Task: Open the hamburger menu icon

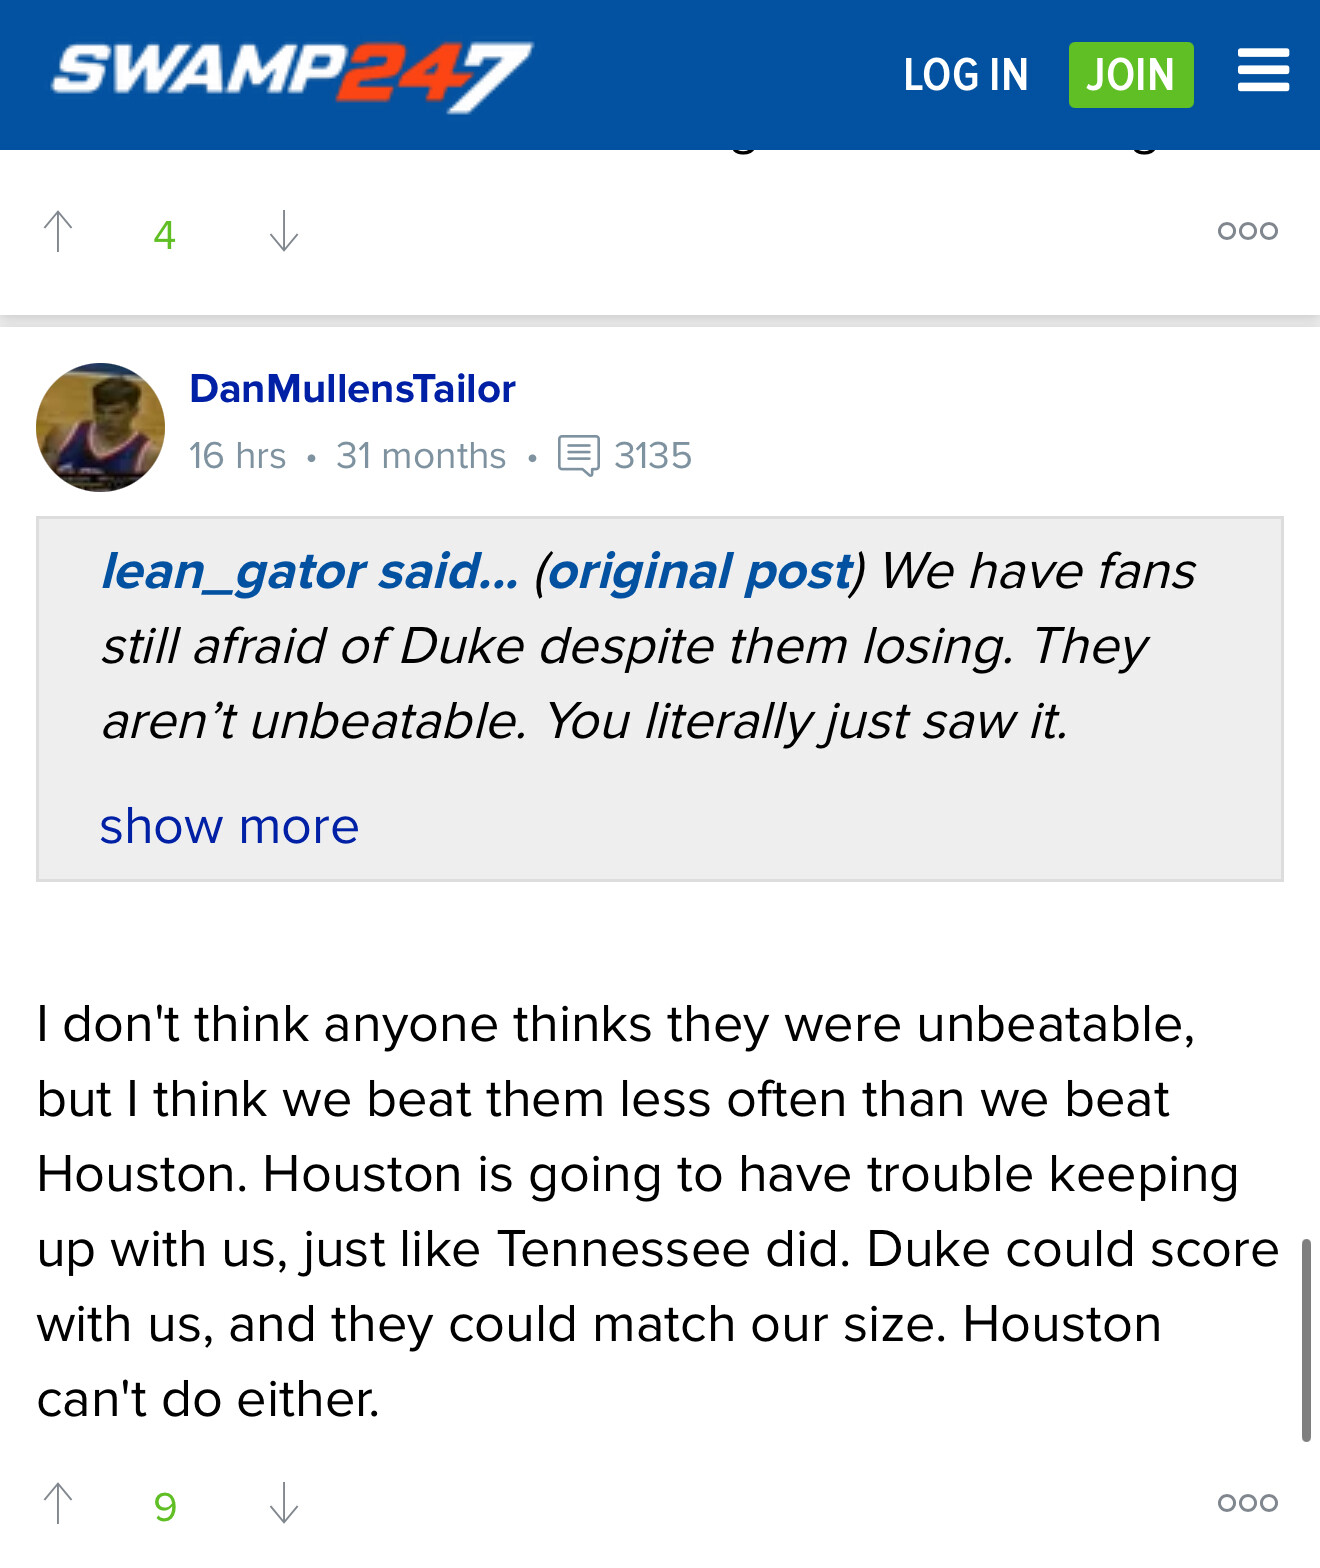Action: pyautogui.click(x=1263, y=72)
